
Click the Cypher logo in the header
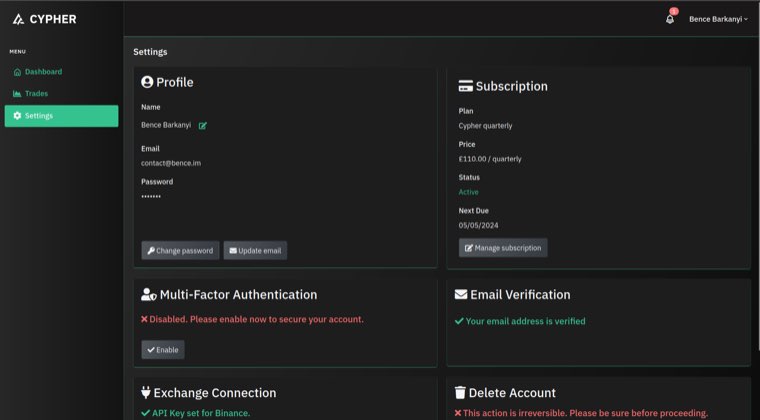45,19
